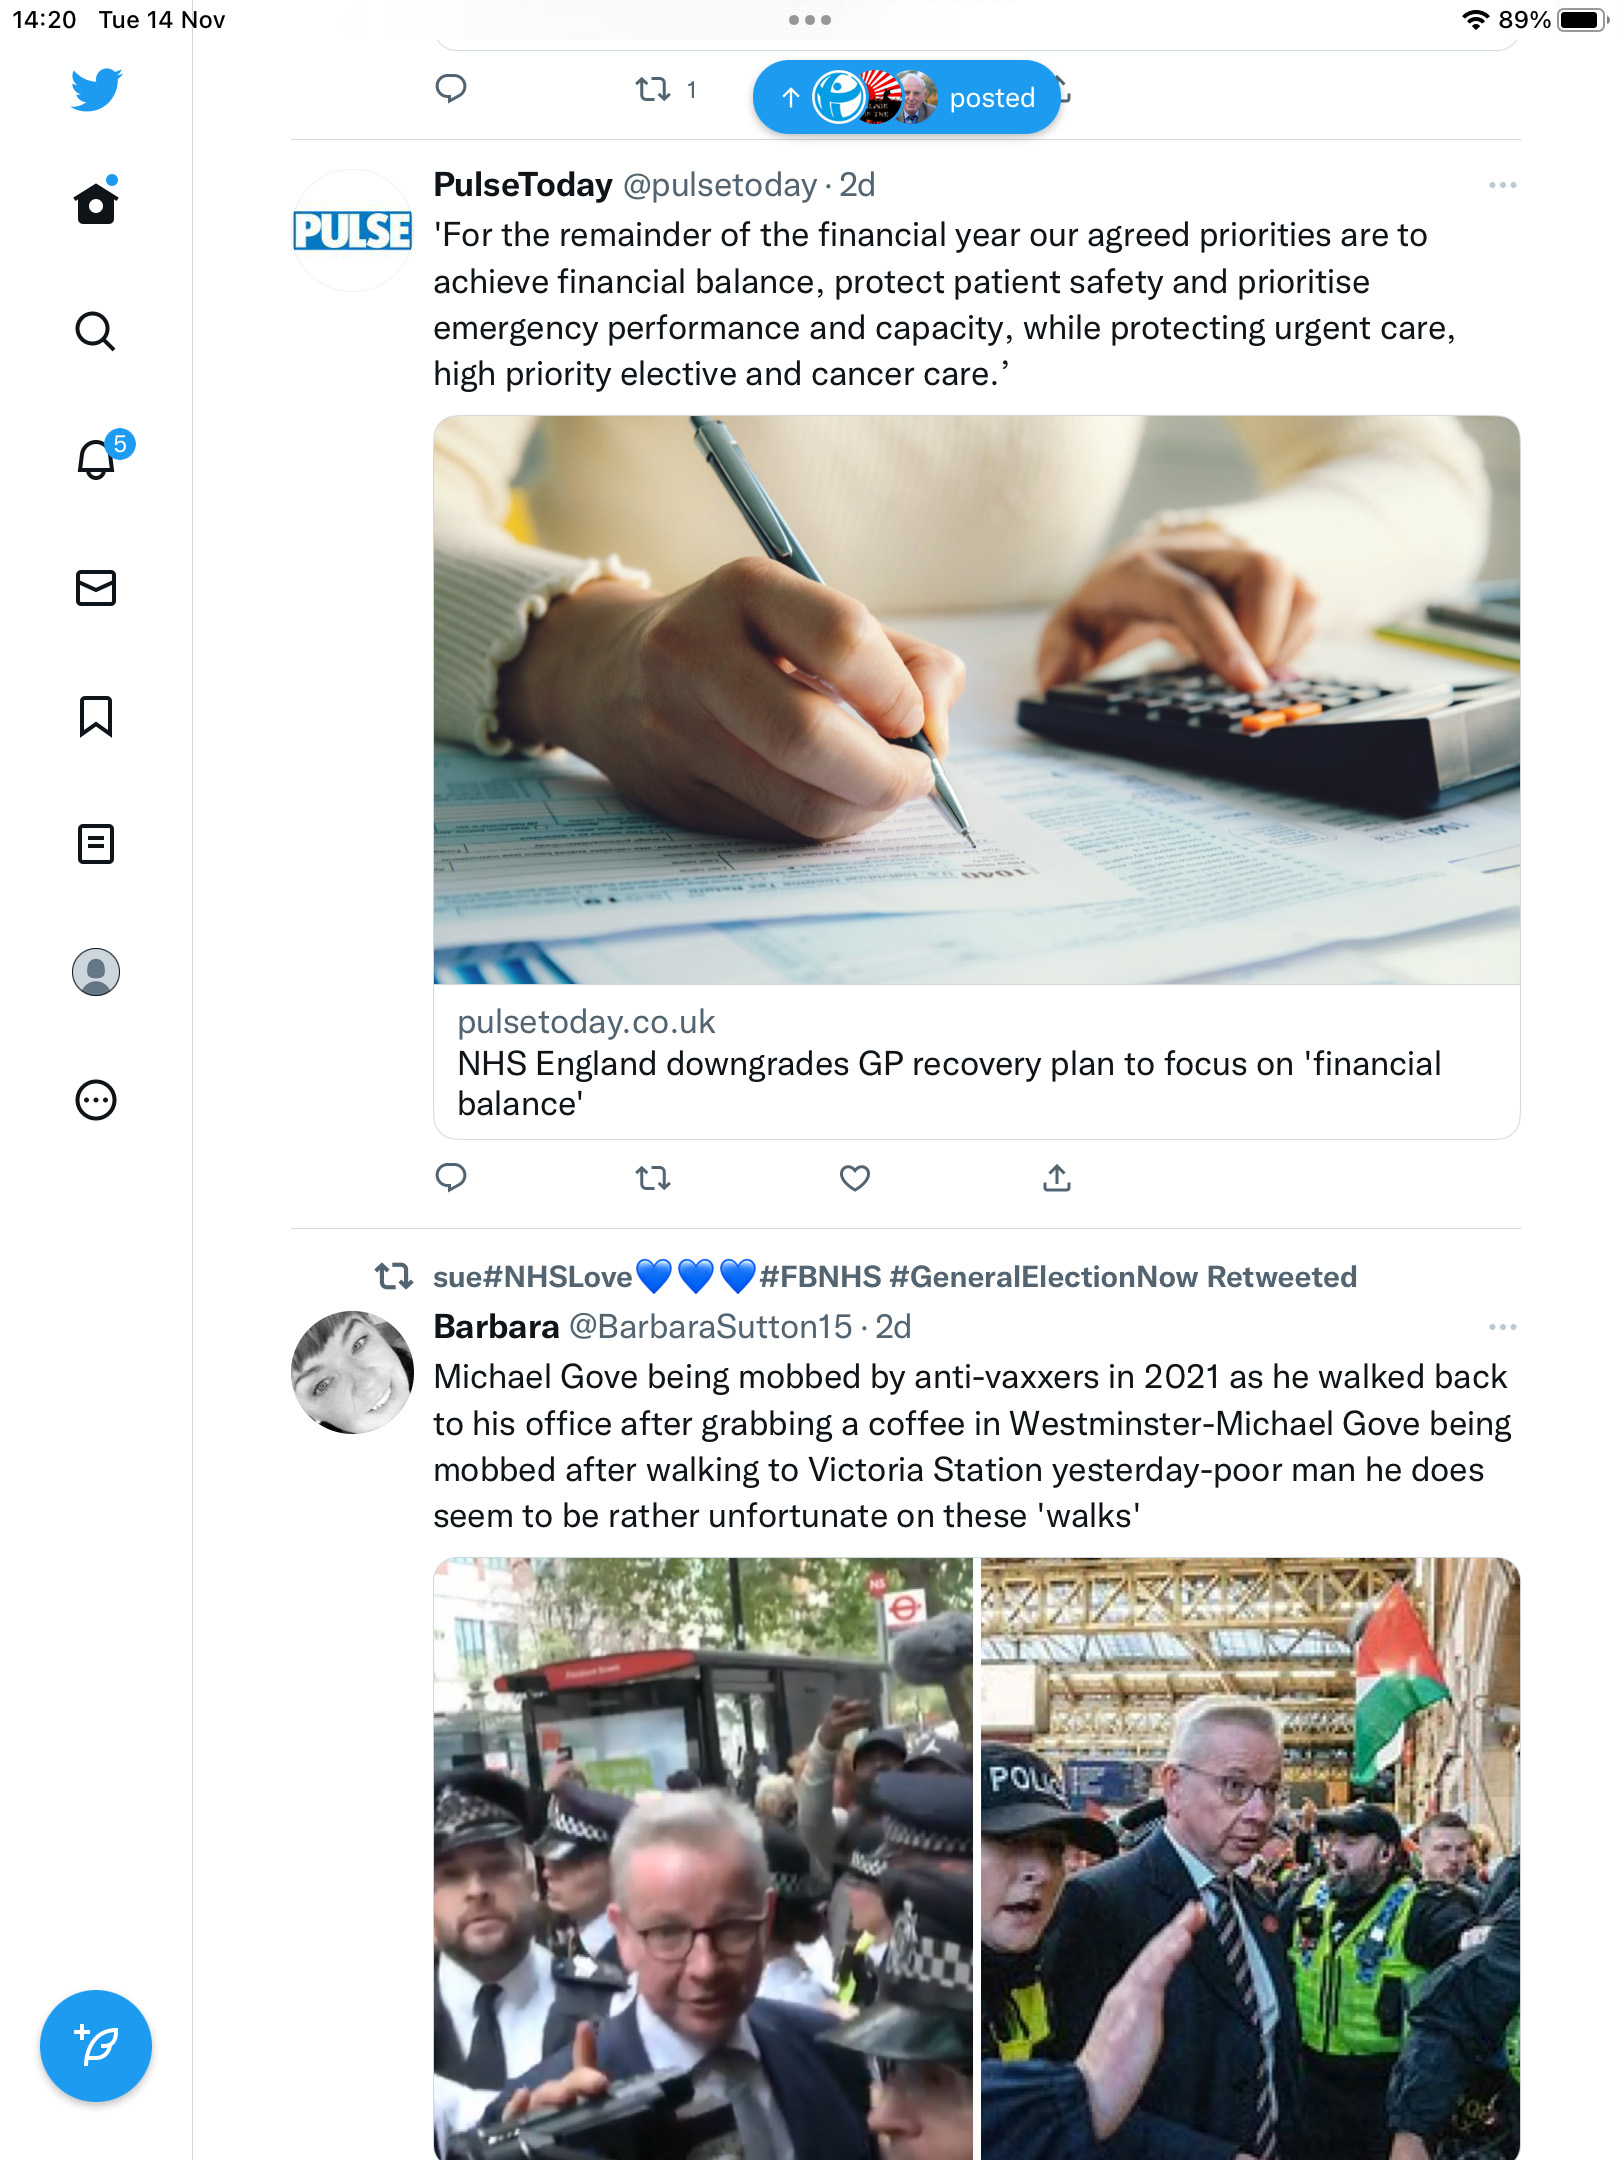The width and height of the screenshot is (1620, 2160).
Task: Open options menu on PulseToday tweet
Action: (1502, 185)
